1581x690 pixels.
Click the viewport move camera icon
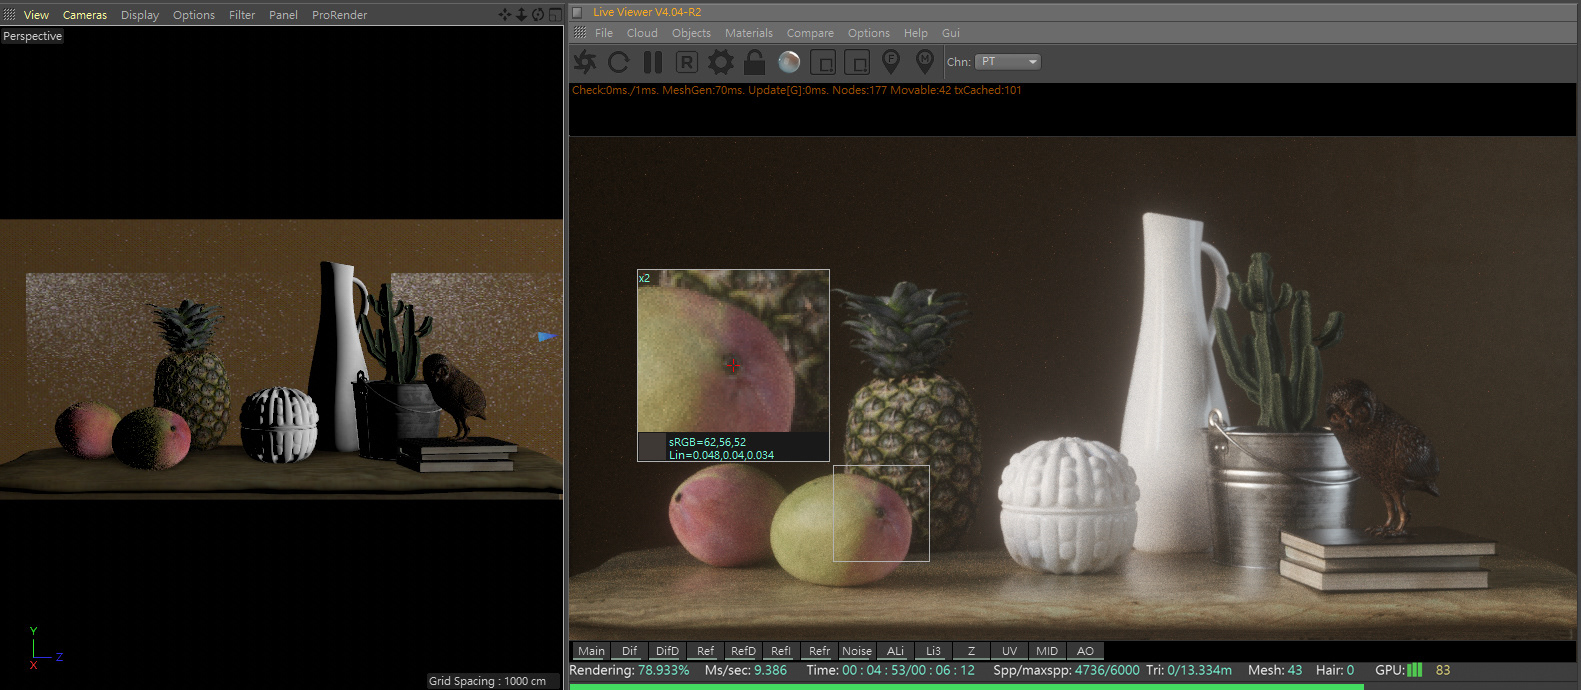505,15
